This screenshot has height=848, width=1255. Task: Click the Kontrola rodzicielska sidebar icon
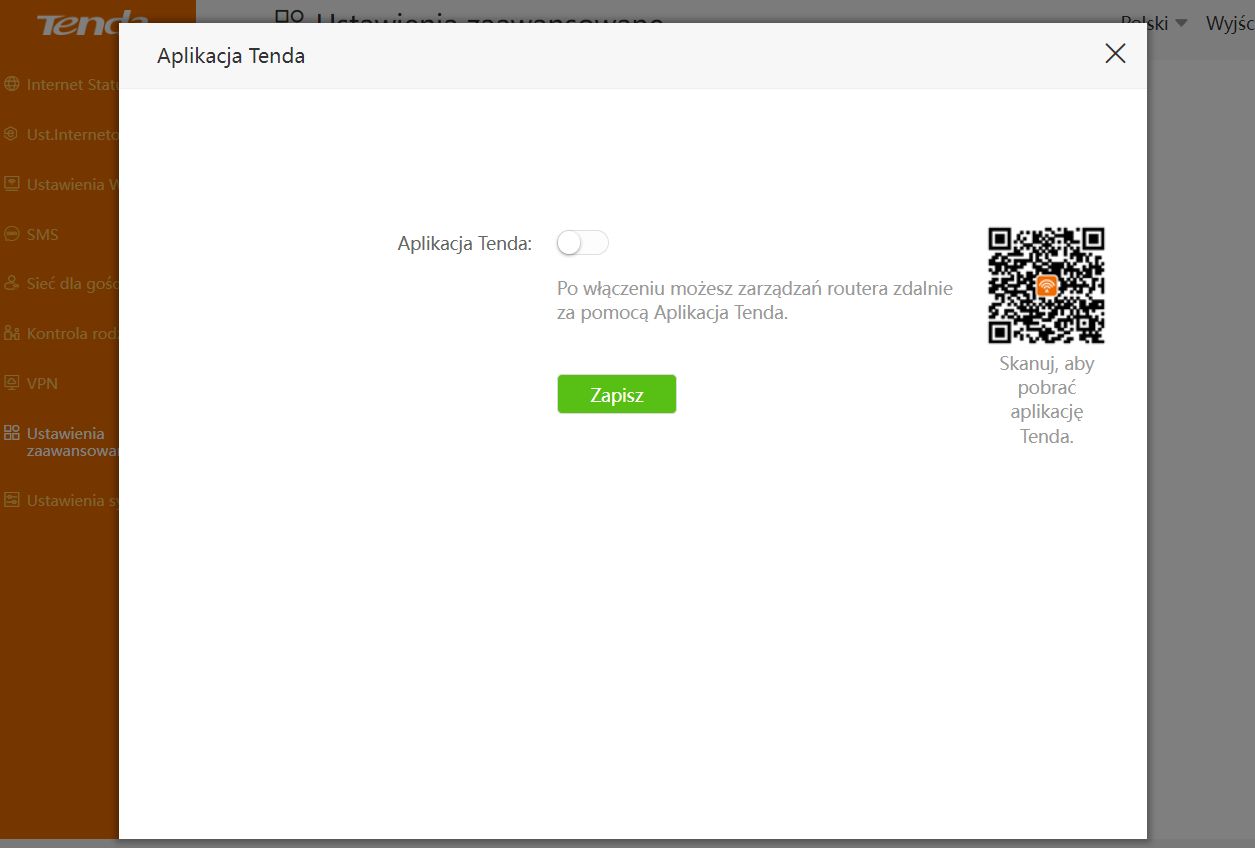(12, 333)
